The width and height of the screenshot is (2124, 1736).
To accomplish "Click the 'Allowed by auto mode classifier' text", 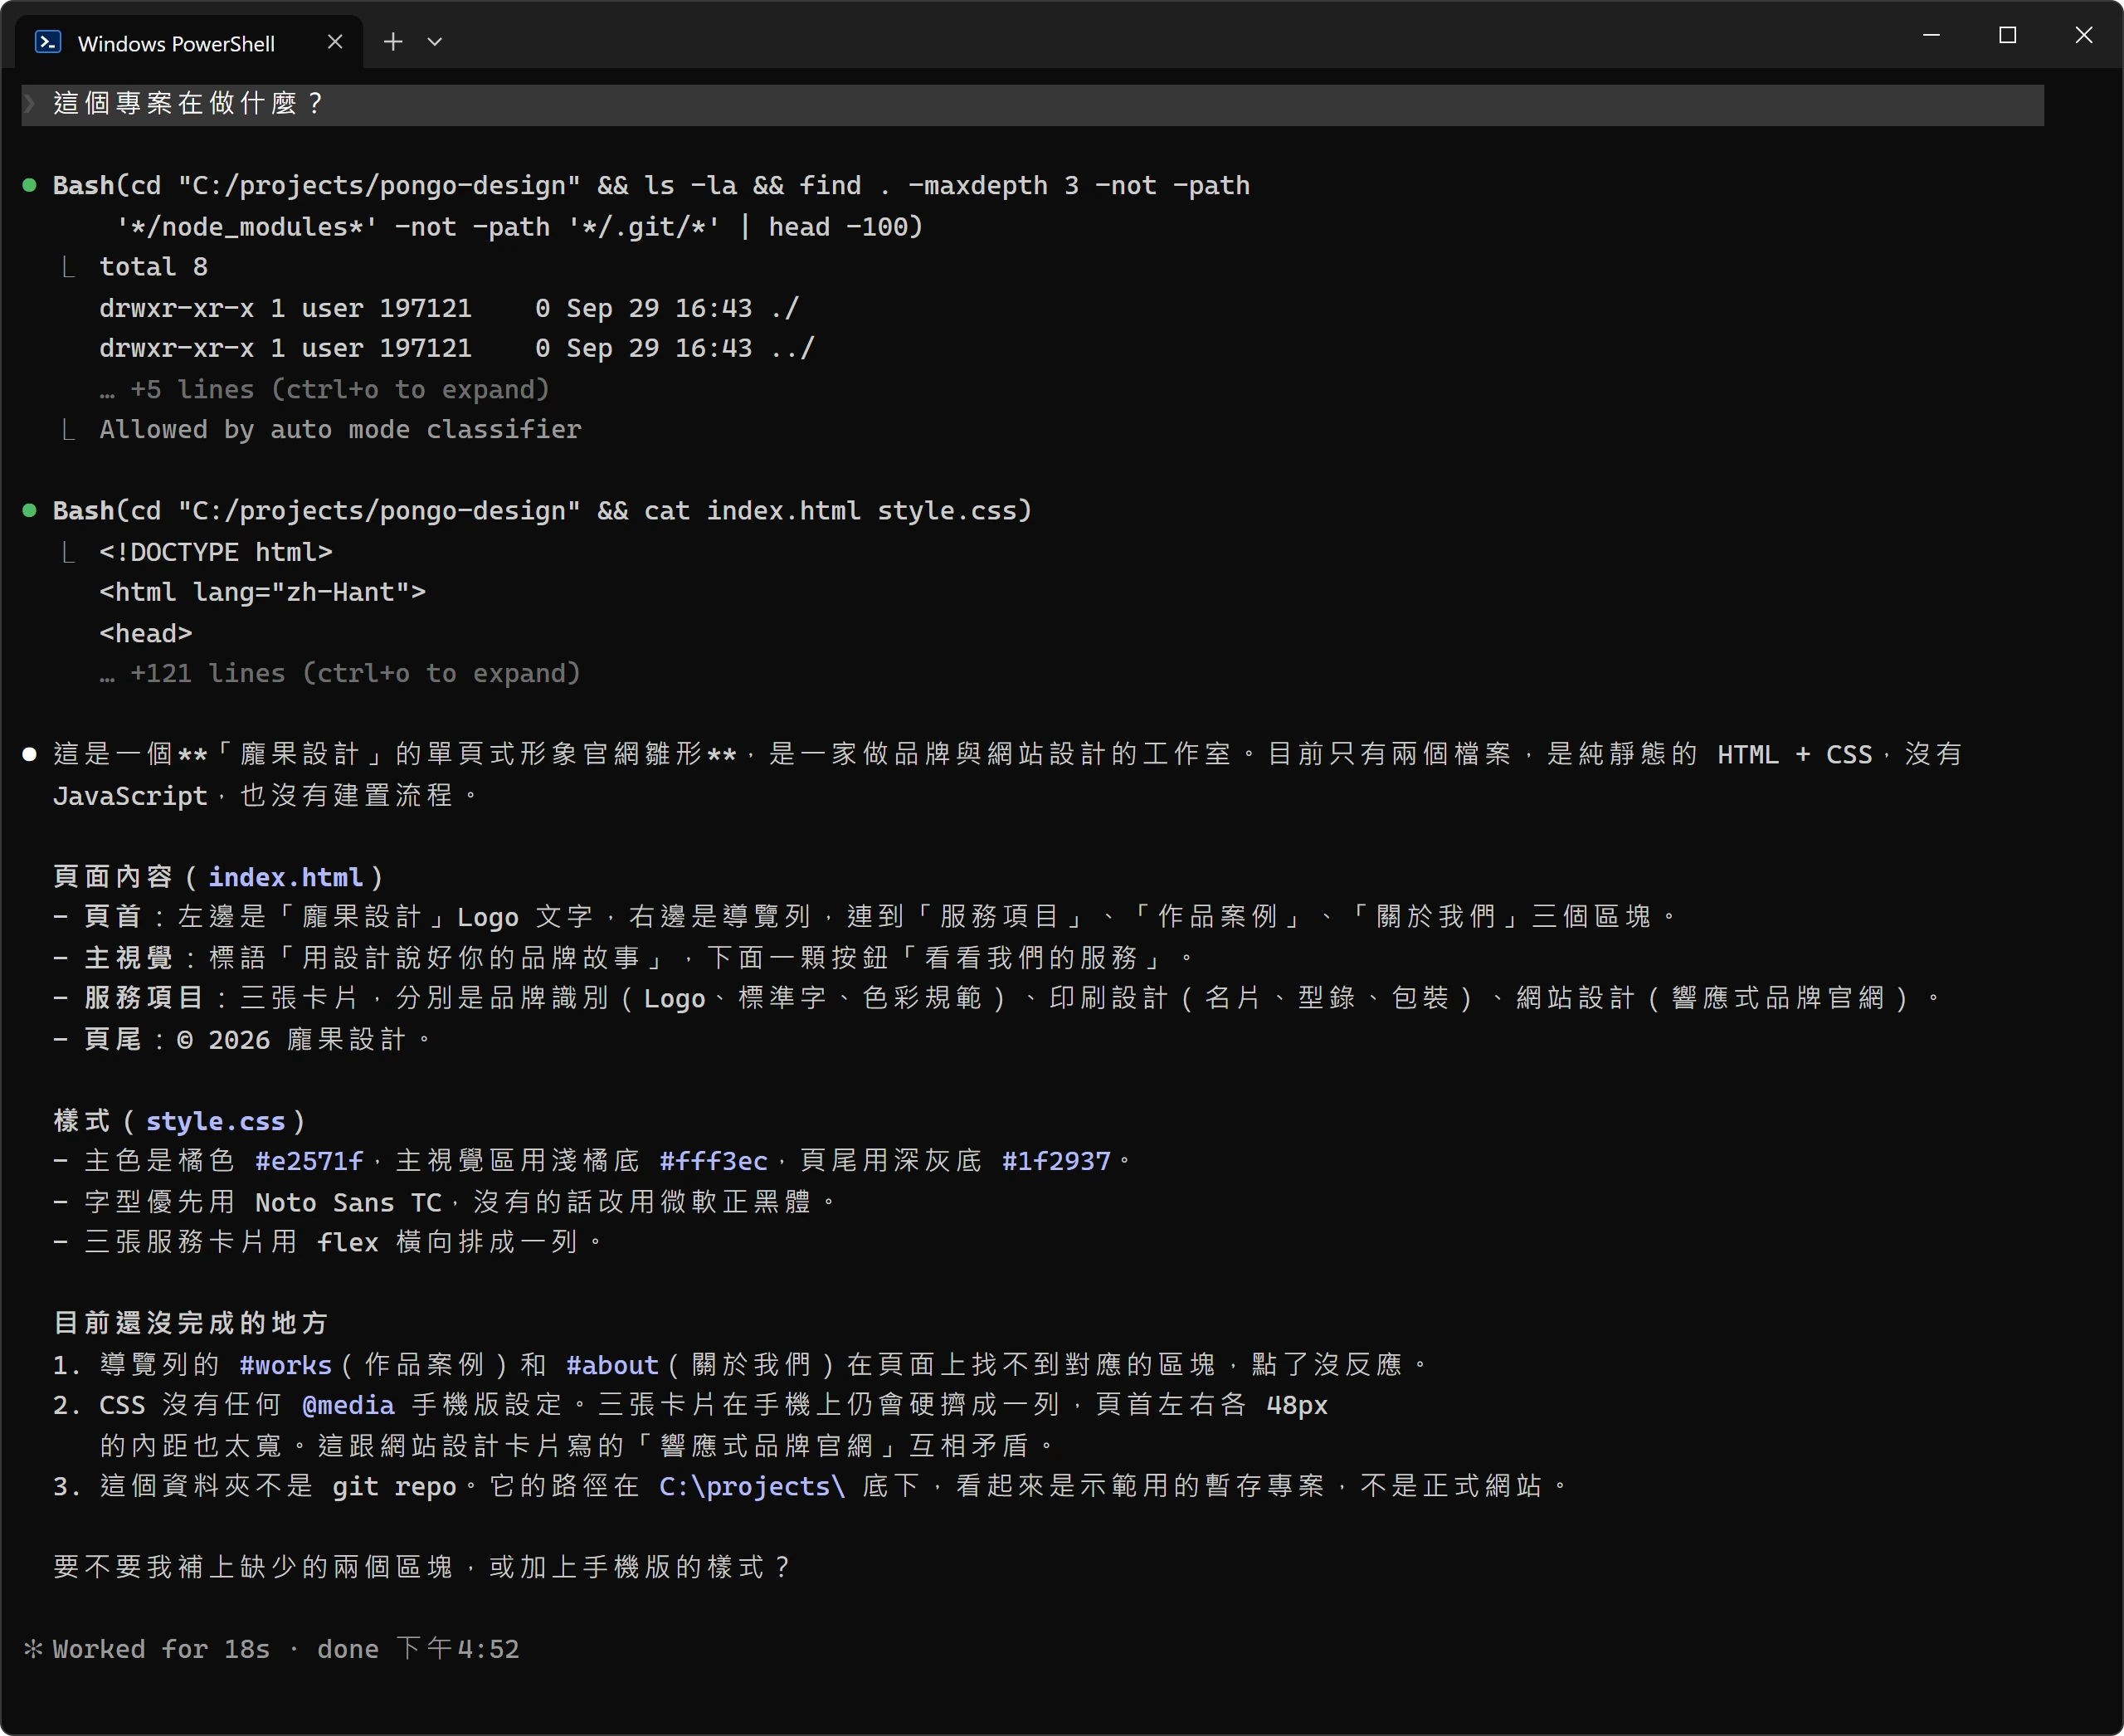I will [x=340, y=430].
